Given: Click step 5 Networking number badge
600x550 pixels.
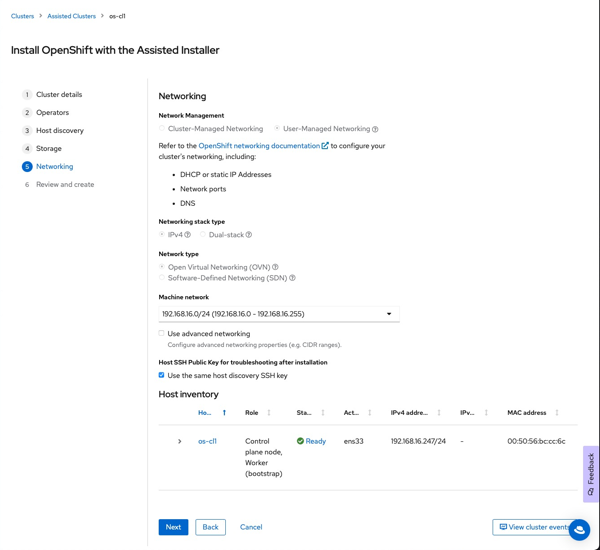Looking at the screenshot, I should coord(27,166).
